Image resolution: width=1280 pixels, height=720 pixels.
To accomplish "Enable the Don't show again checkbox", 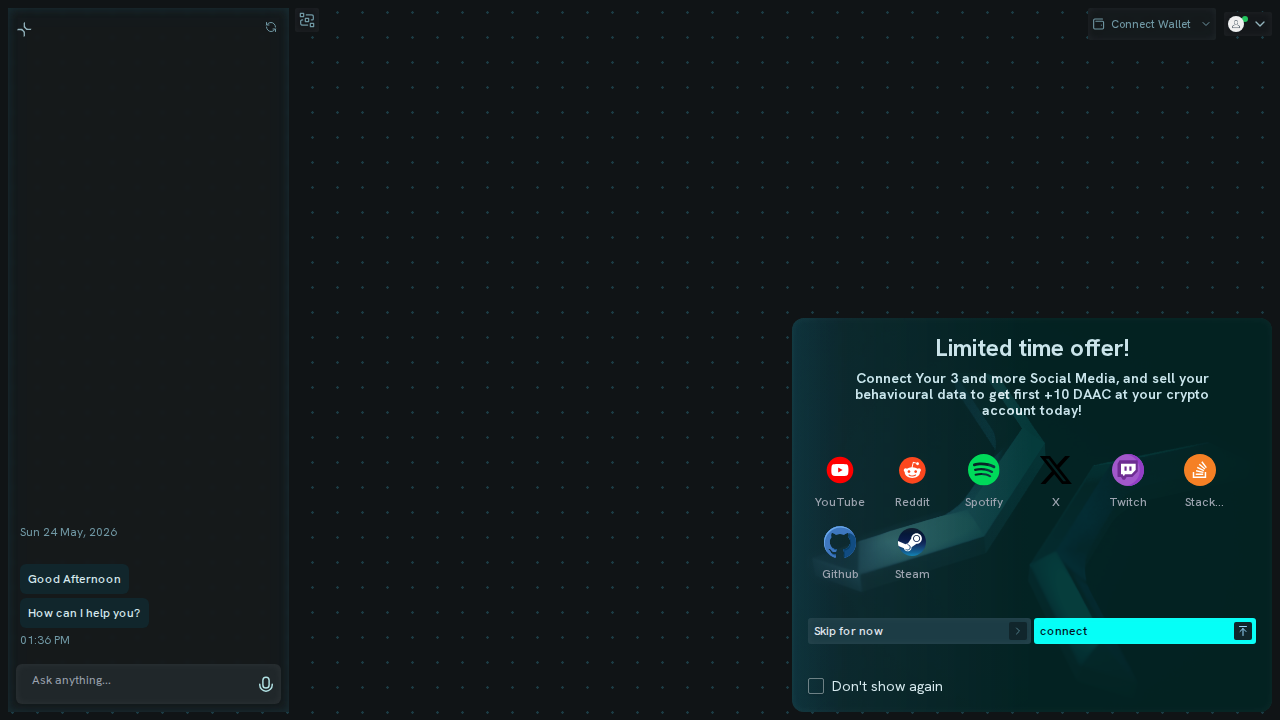I will pyautogui.click(x=816, y=686).
